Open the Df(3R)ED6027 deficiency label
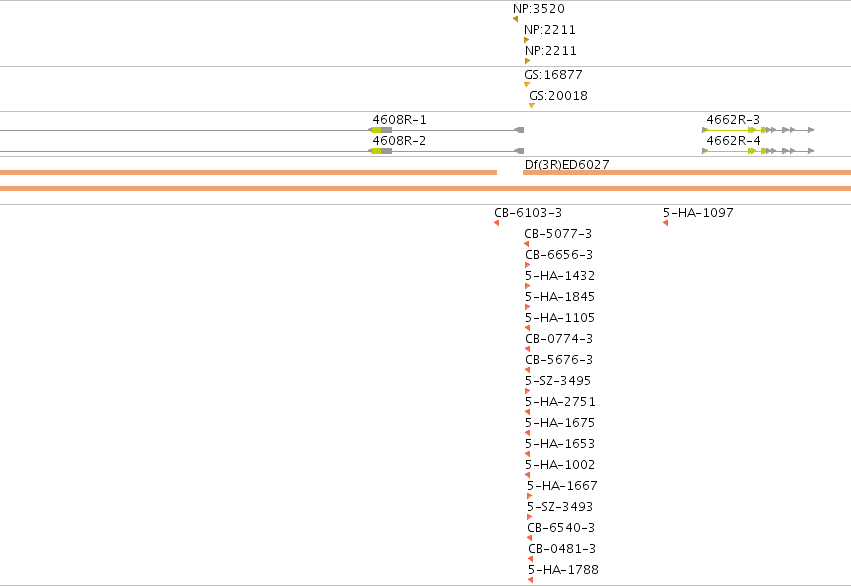Viewport: 851px width, 586px height. click(567, 164)
